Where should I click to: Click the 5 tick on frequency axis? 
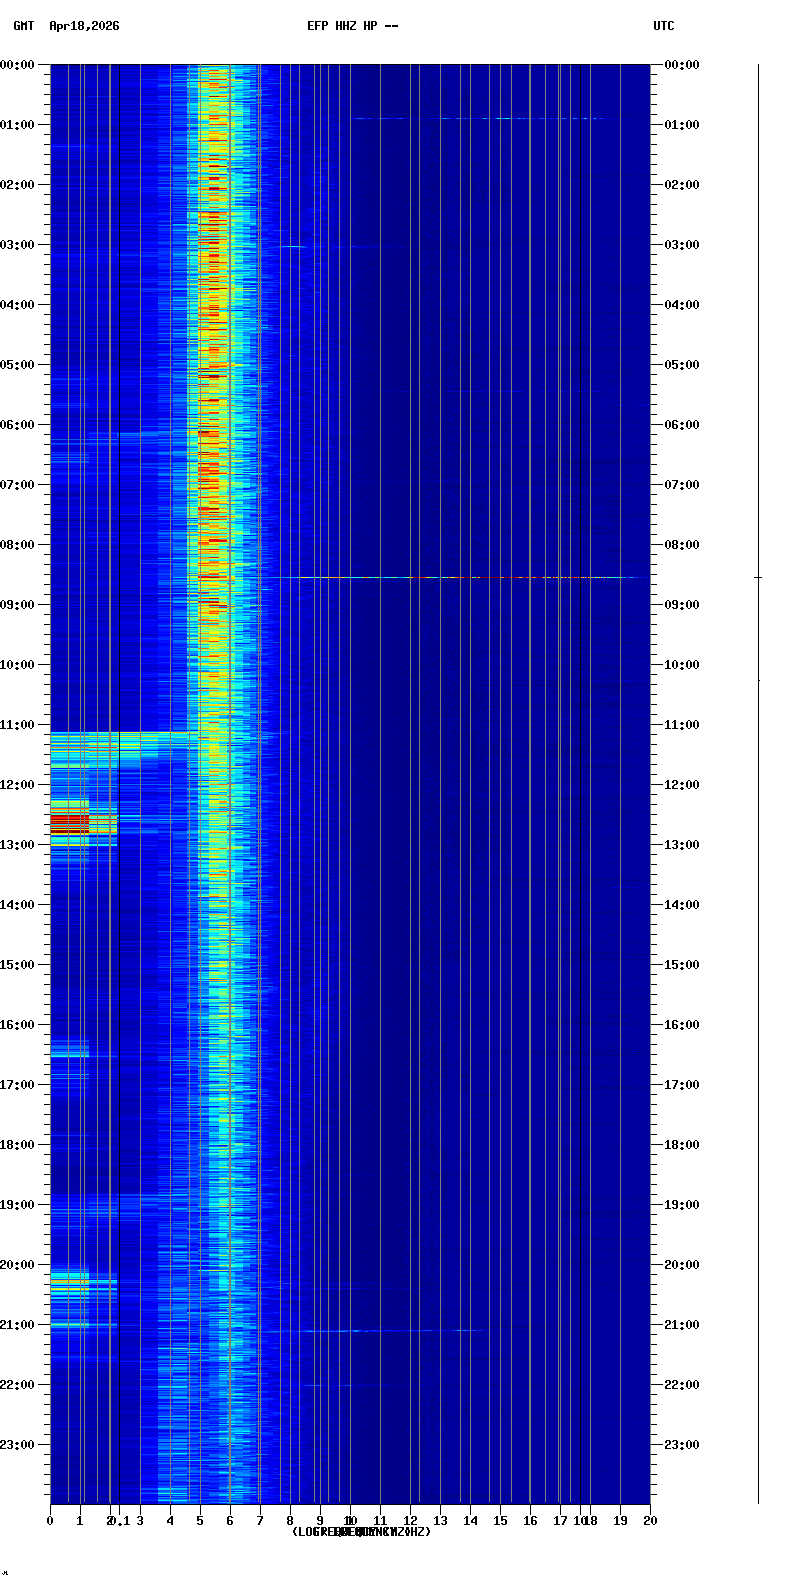pyautogui.click(x=200, y=1521)
